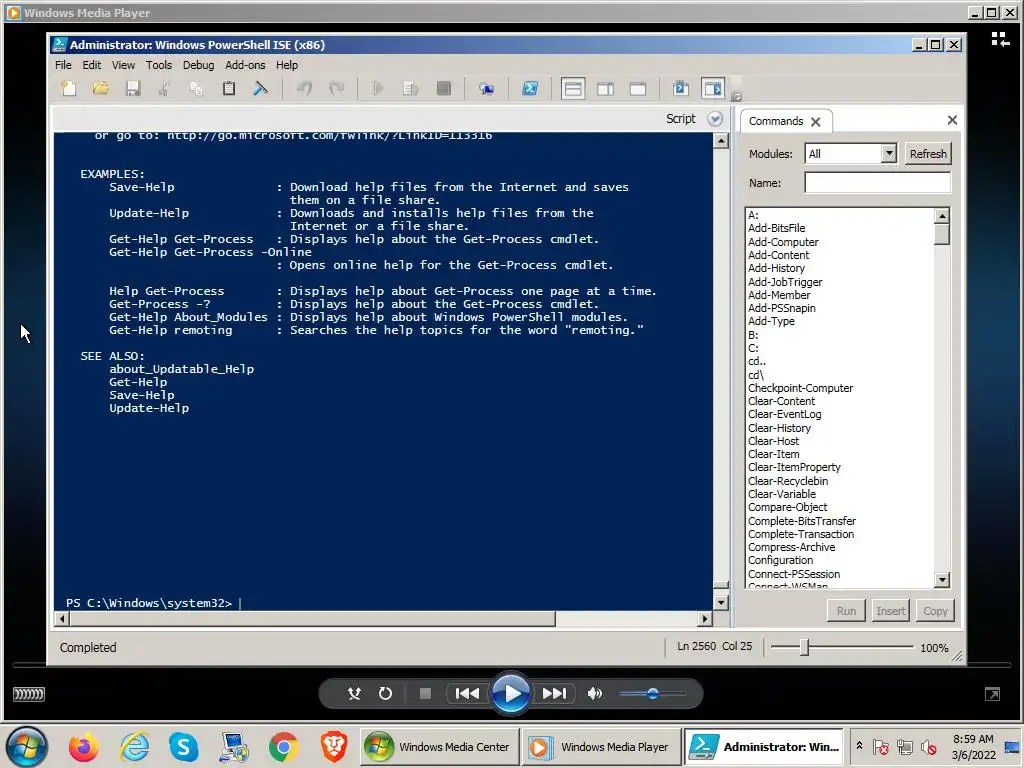Show script pane on top layout icon
This screenshot has width=1024, height=768.
[573, 89]
